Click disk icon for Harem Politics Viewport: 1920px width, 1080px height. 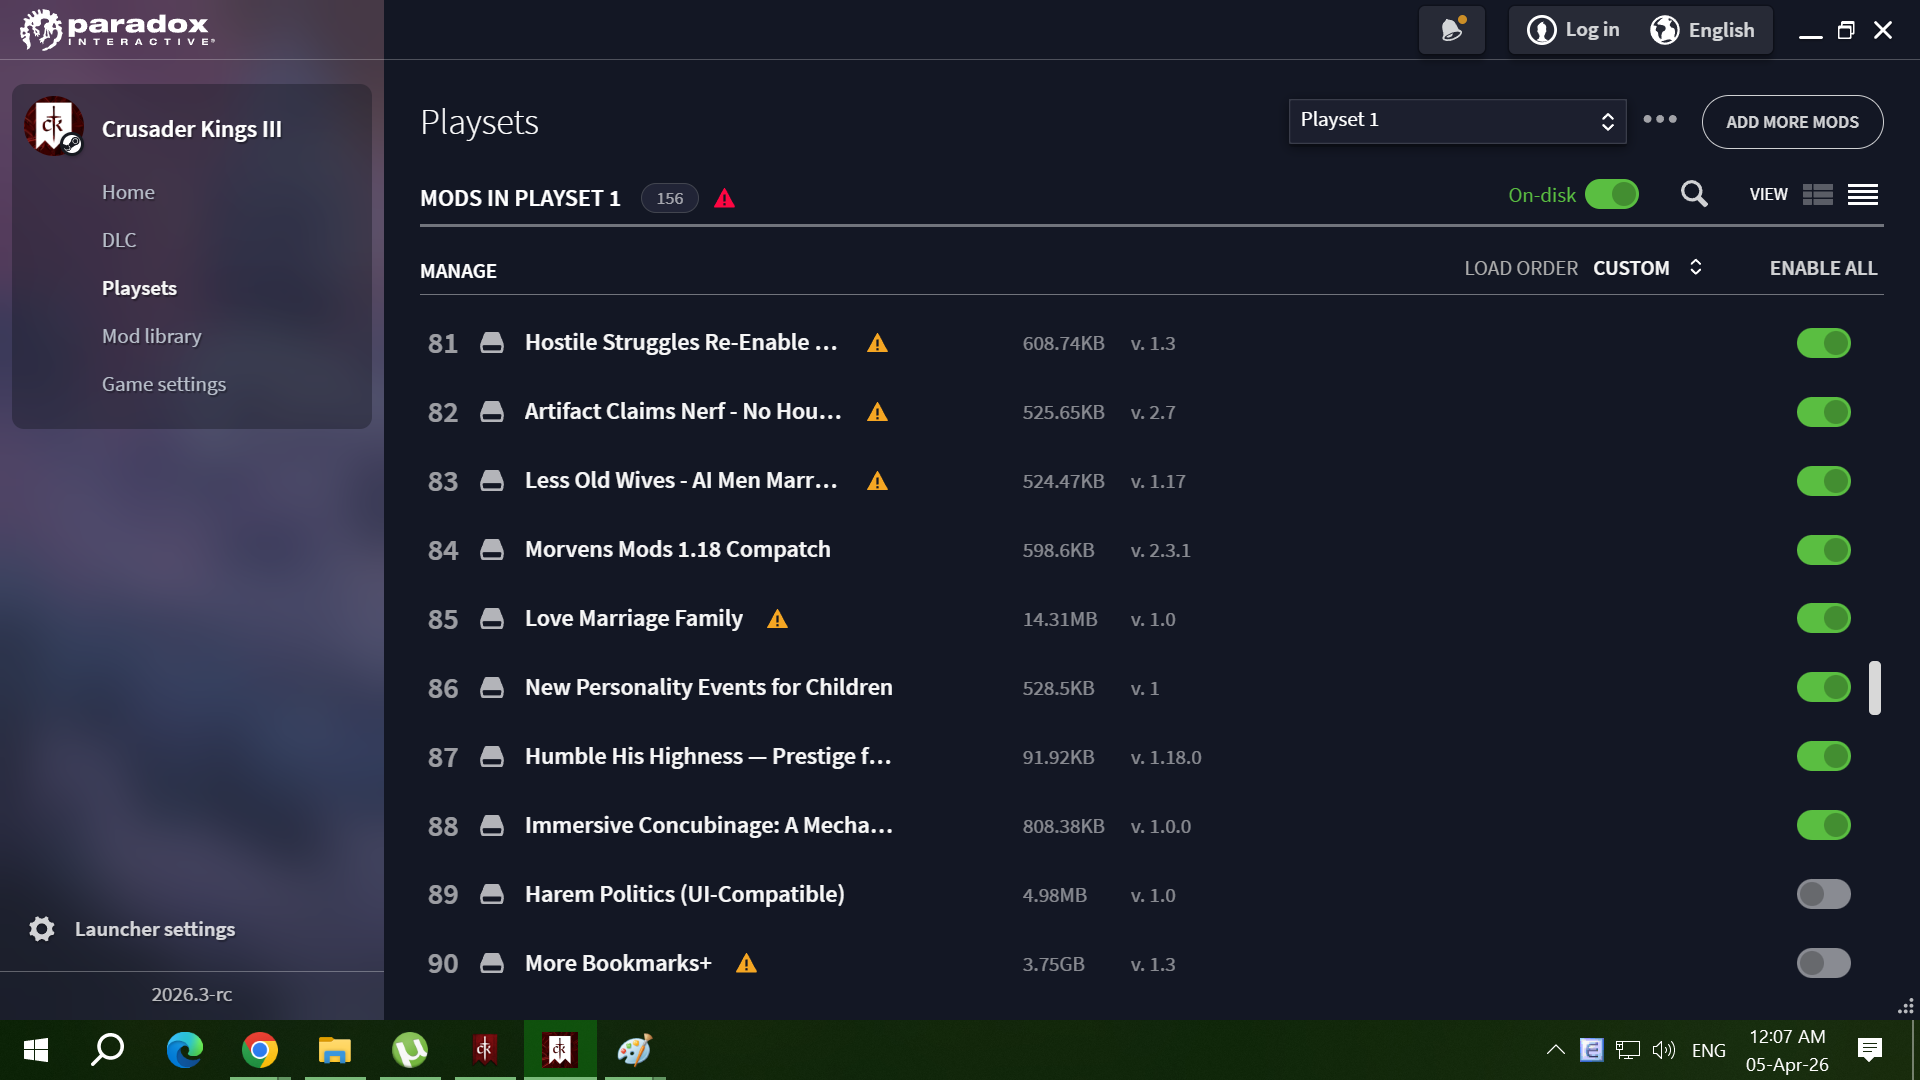pyautogui.click(x=492, y=894)
